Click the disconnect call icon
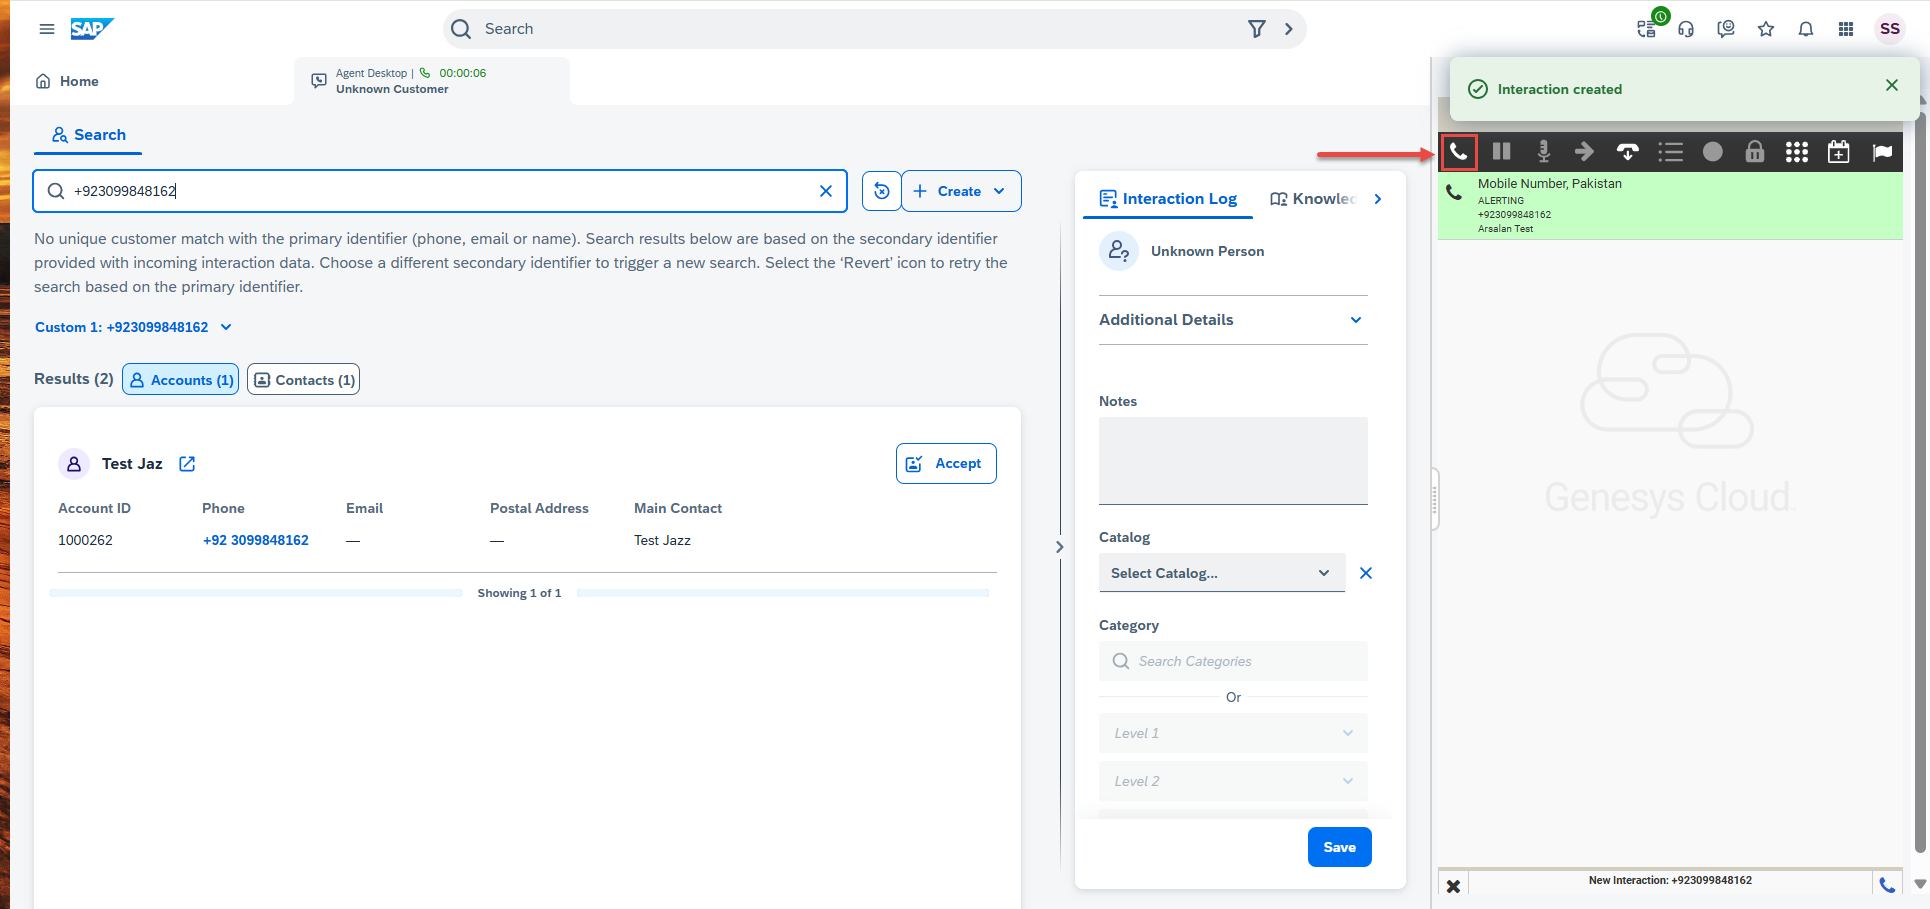This screenshot has height=909, width=1930. click(x=1627, y=152)
